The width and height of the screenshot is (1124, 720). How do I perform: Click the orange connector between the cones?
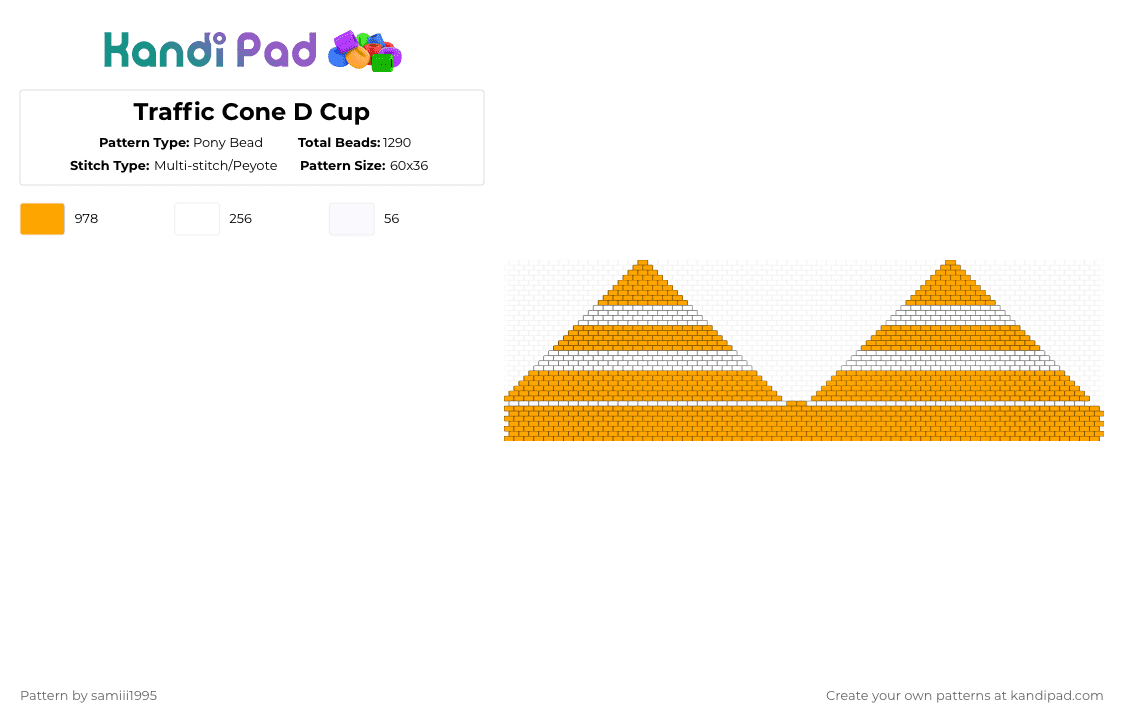[796, 404]
